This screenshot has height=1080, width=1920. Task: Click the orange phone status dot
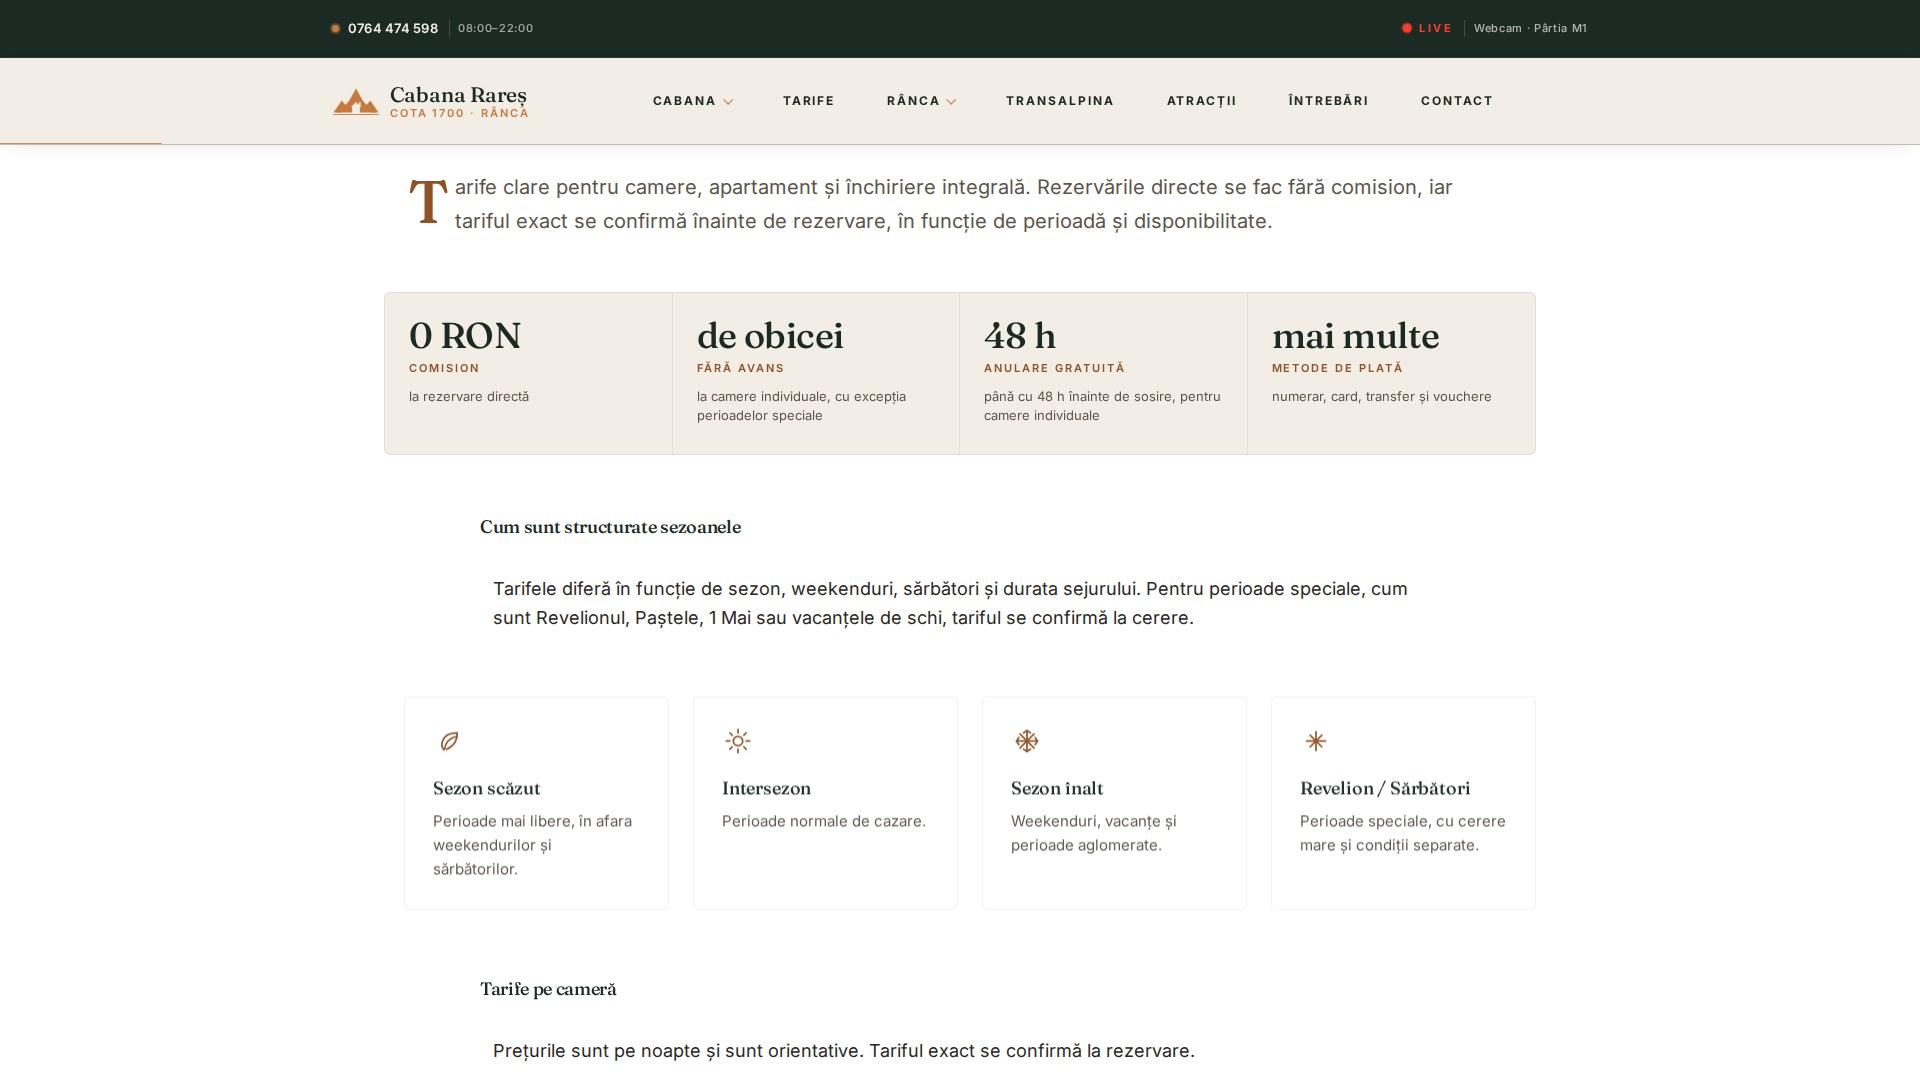coord(335,29)
